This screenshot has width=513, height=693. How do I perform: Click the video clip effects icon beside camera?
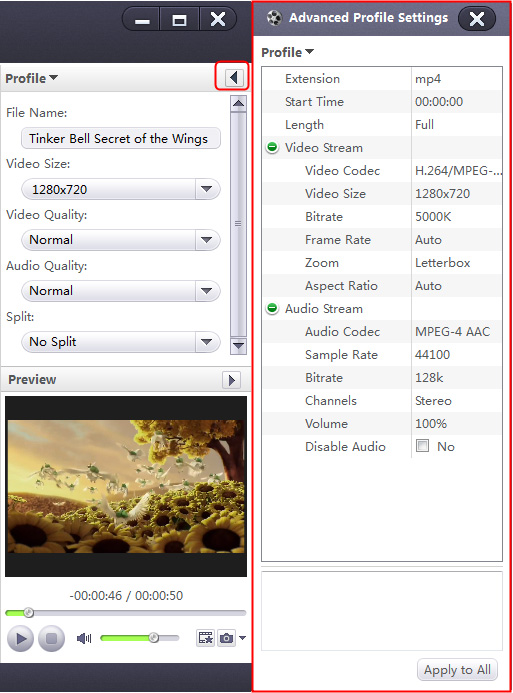[x=205, y=638]
